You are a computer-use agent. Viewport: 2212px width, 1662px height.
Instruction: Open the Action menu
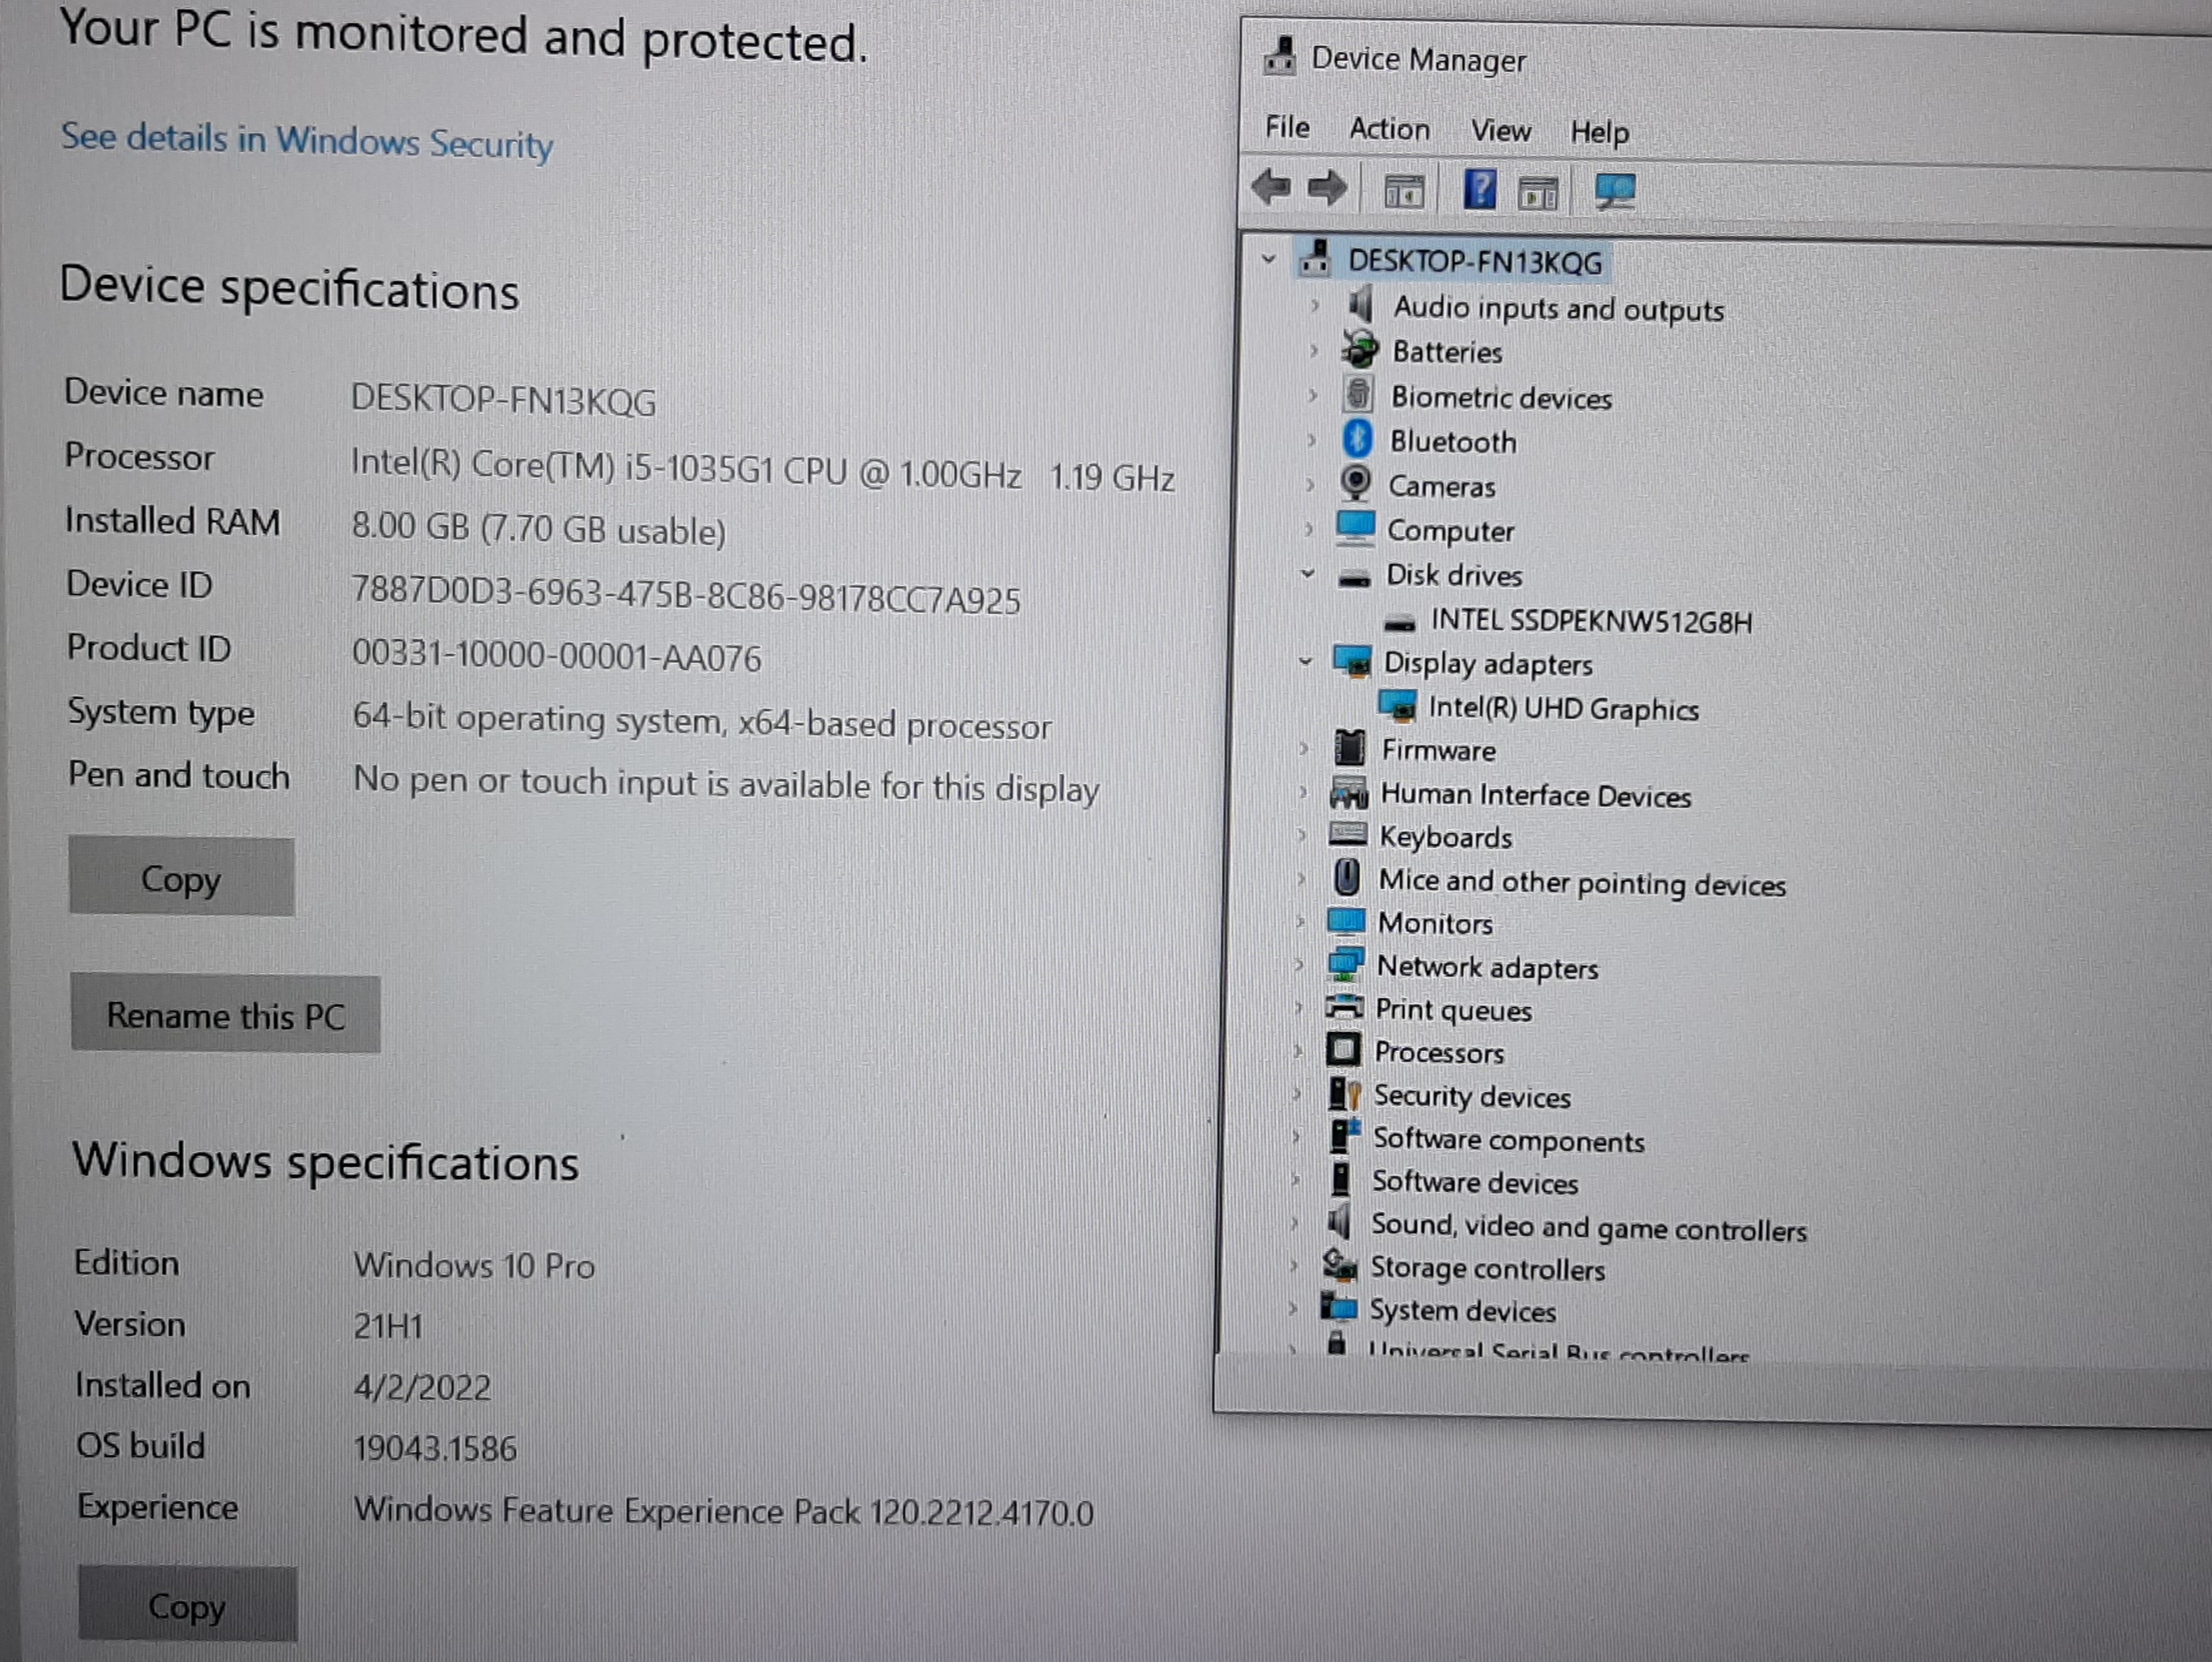pyautogui.click(x=1390, y=129)
